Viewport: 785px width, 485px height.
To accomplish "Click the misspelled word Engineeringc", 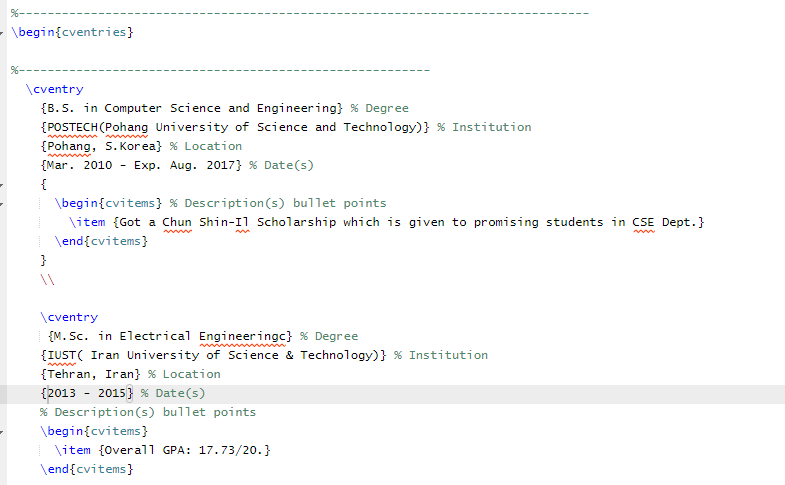I will tap(245, 336).
